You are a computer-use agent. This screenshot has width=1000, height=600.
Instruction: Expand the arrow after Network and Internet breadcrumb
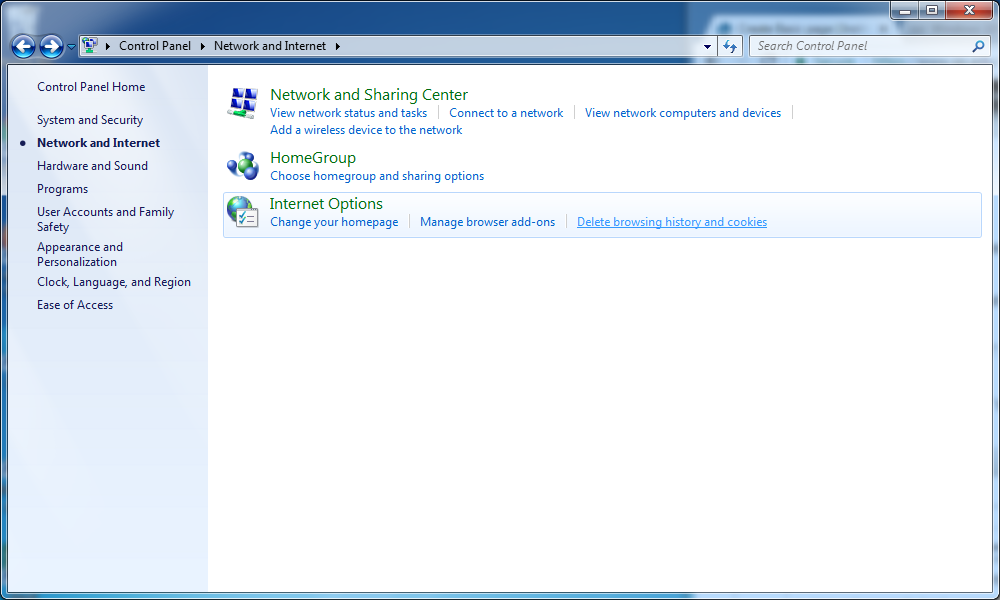coord(337,46)
